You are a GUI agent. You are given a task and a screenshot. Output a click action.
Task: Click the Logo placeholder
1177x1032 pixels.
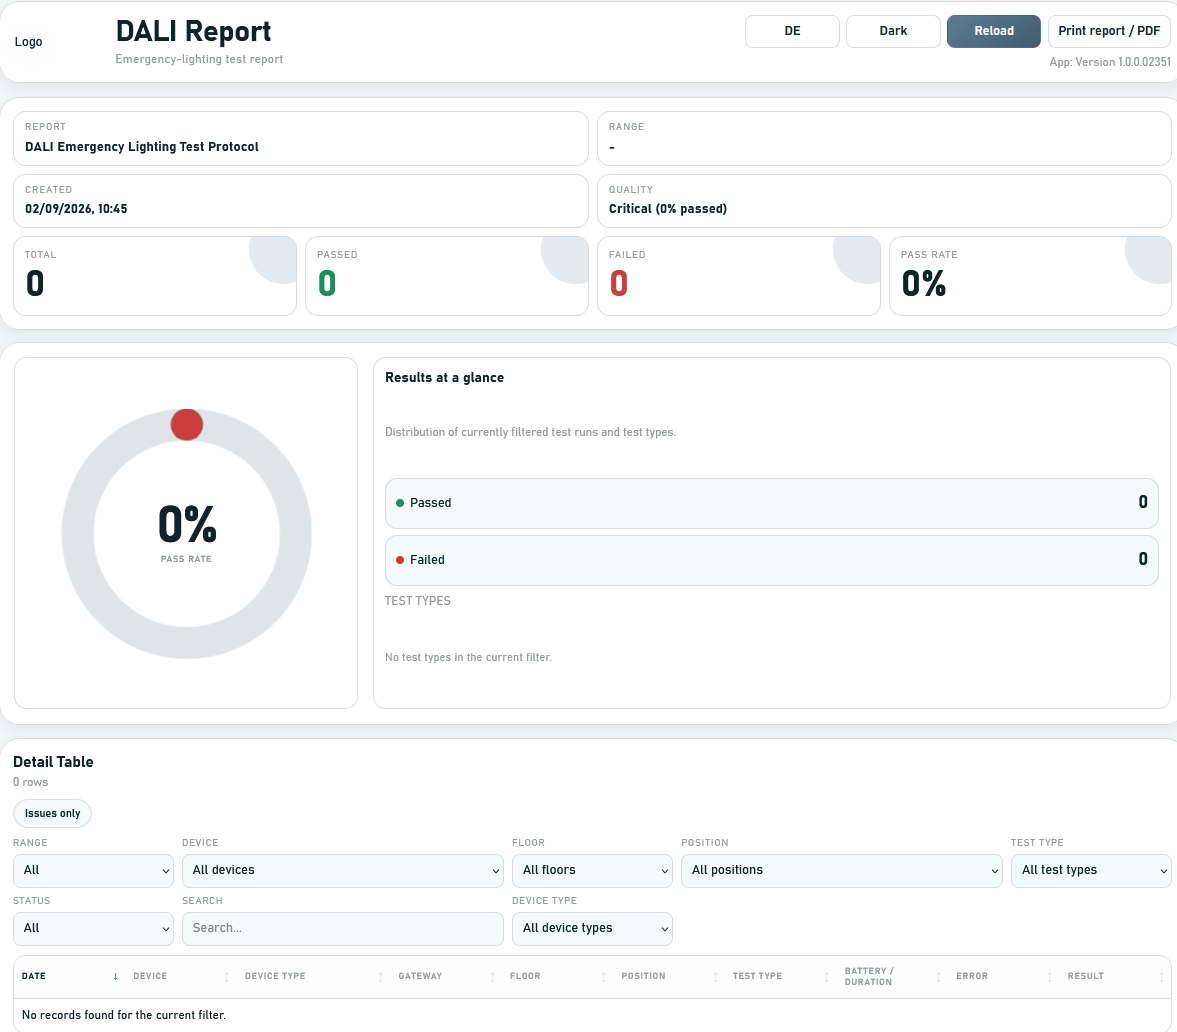tap(29, 42)
